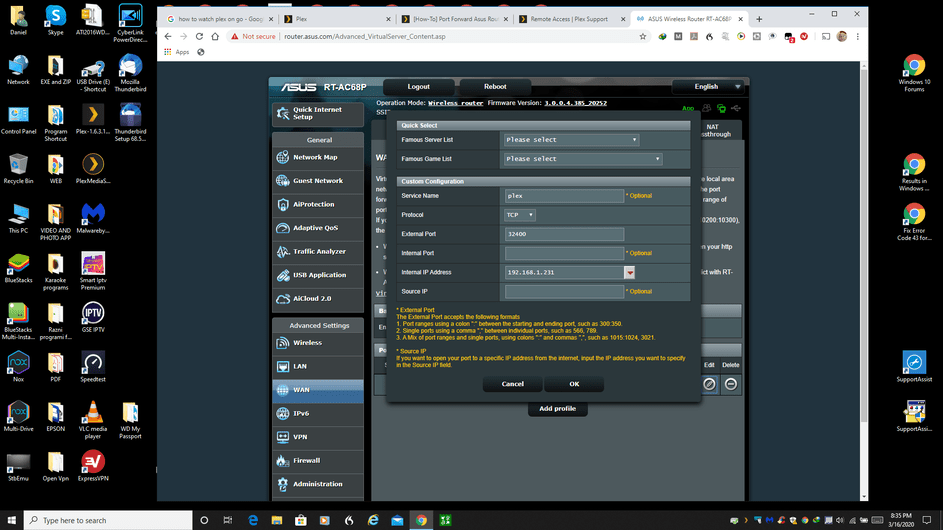
Task: Bookmark this page with the star icon
Action: point(643,36)
